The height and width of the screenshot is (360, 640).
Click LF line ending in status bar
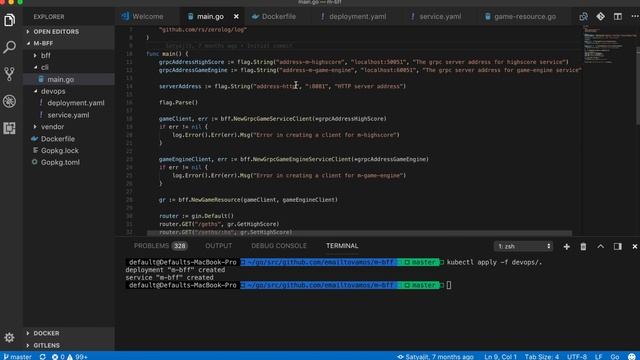(x=598, y=357)
